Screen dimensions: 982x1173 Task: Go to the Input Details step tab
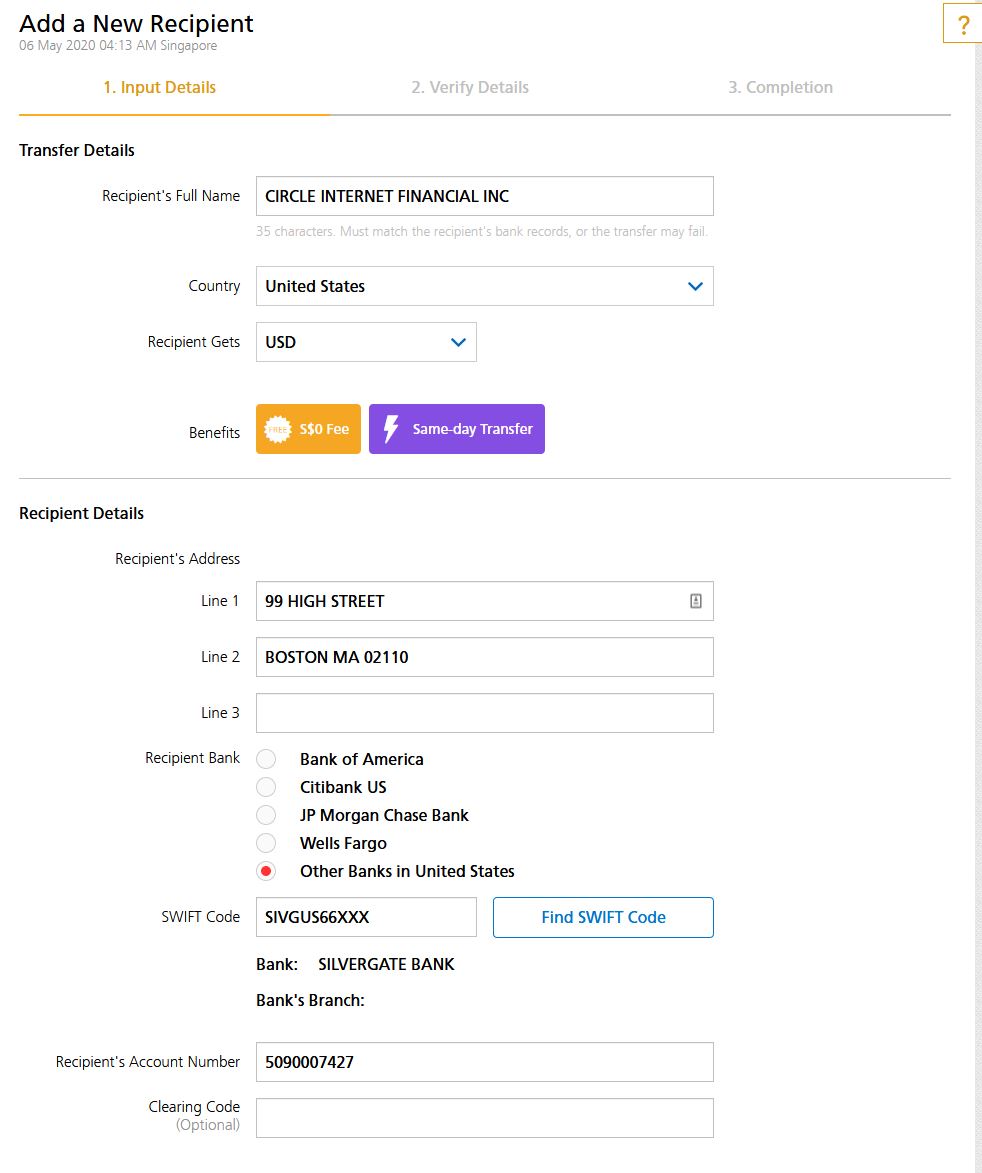point(159,88)
